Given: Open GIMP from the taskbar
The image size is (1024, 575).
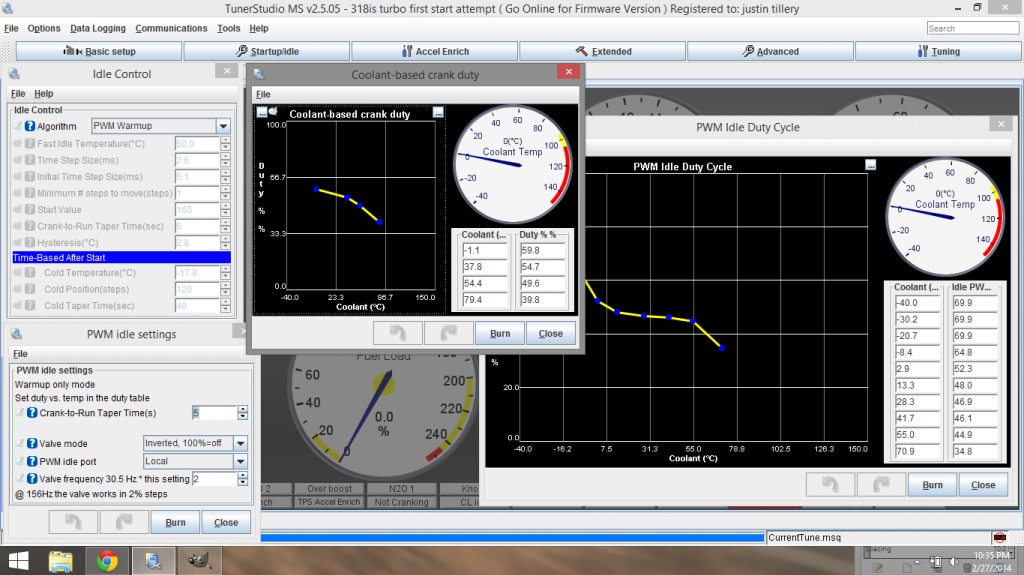Looking at the screenshot, I should tap(199, 561).
